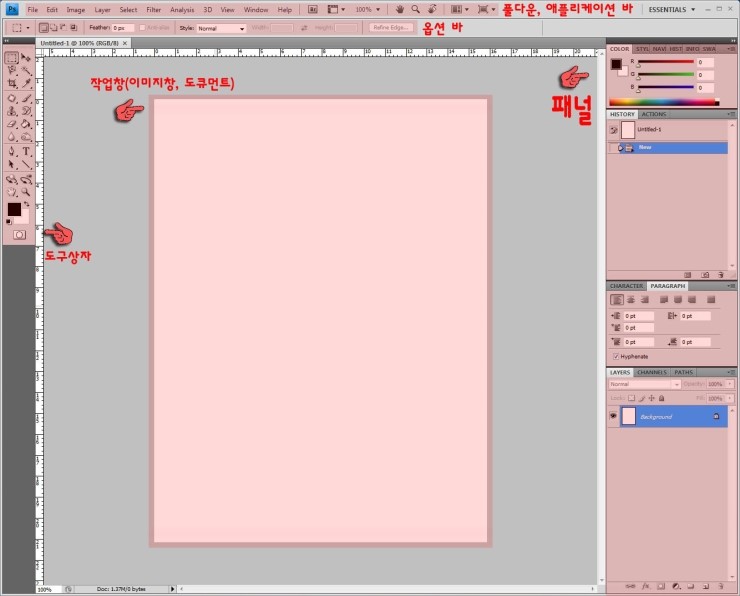Switch to the CHANNELS tab

[x=651, y=372]
